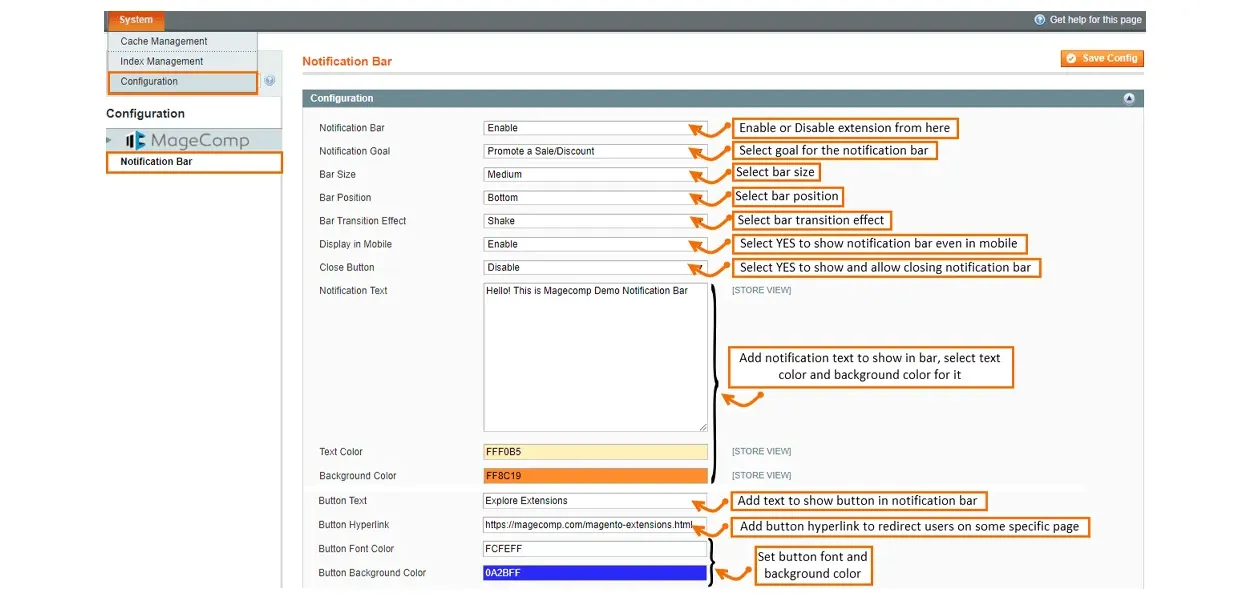Click the Background Color orange swatch field

point(595,476)
